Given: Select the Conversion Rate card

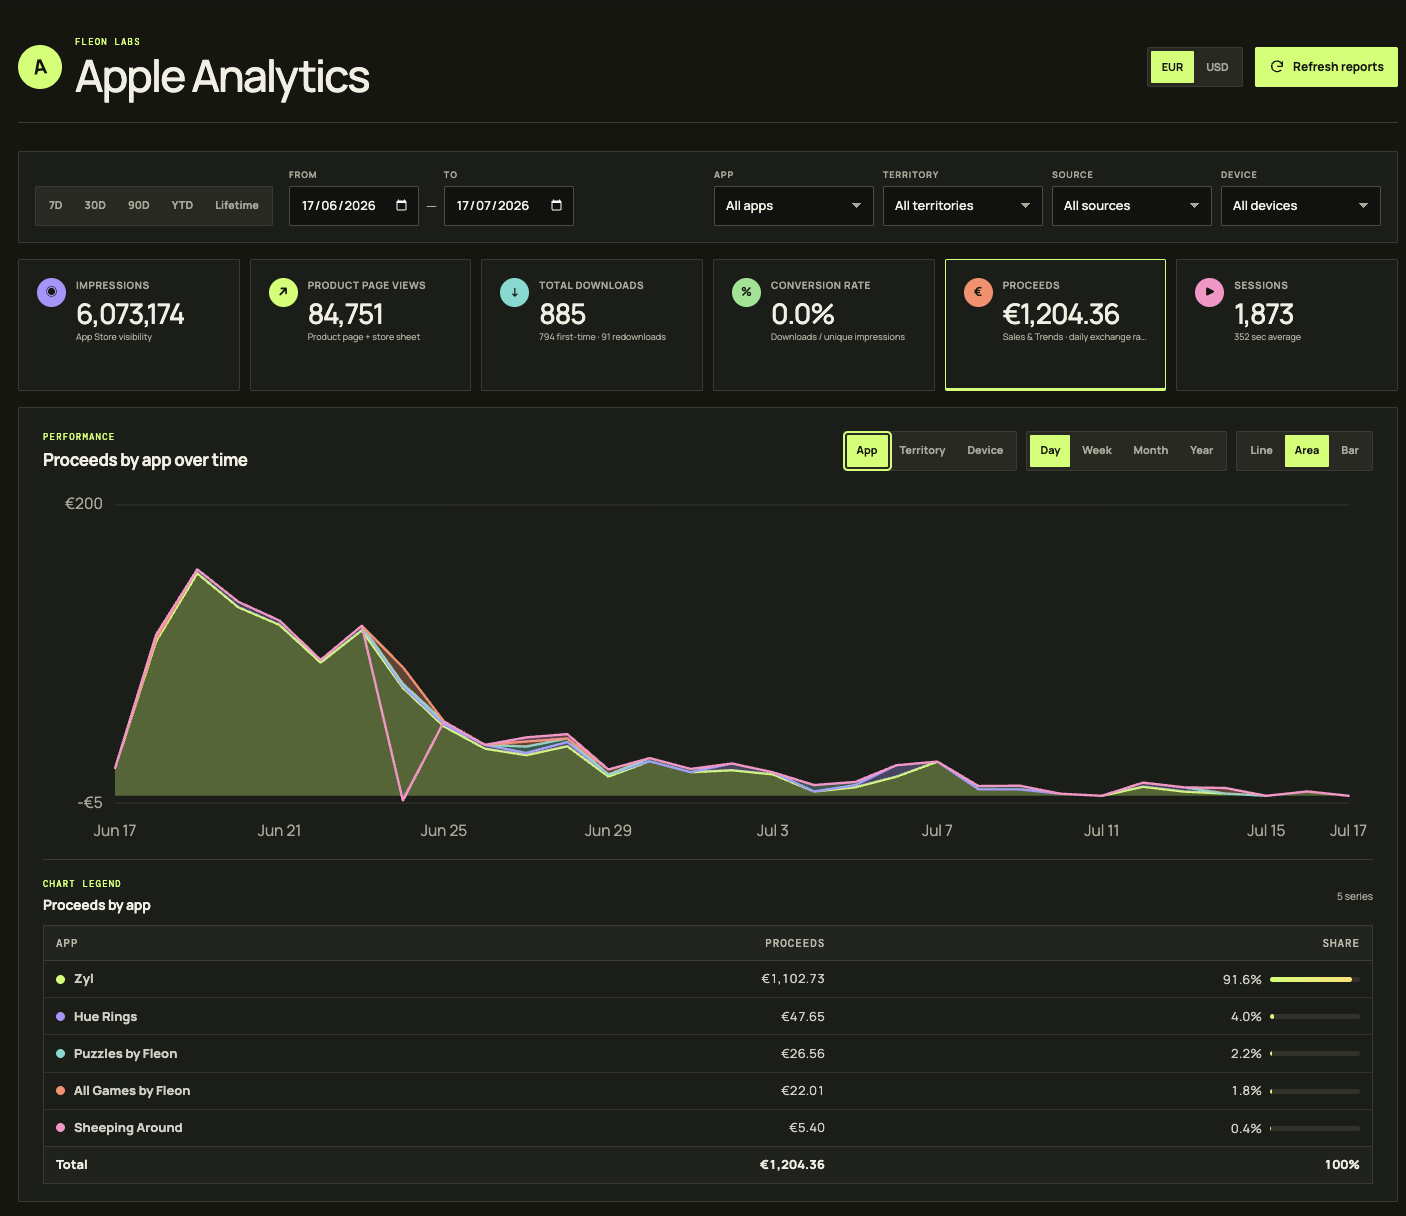Looking at the screenshot, I should pyautogui.click(x=824, y=325).
